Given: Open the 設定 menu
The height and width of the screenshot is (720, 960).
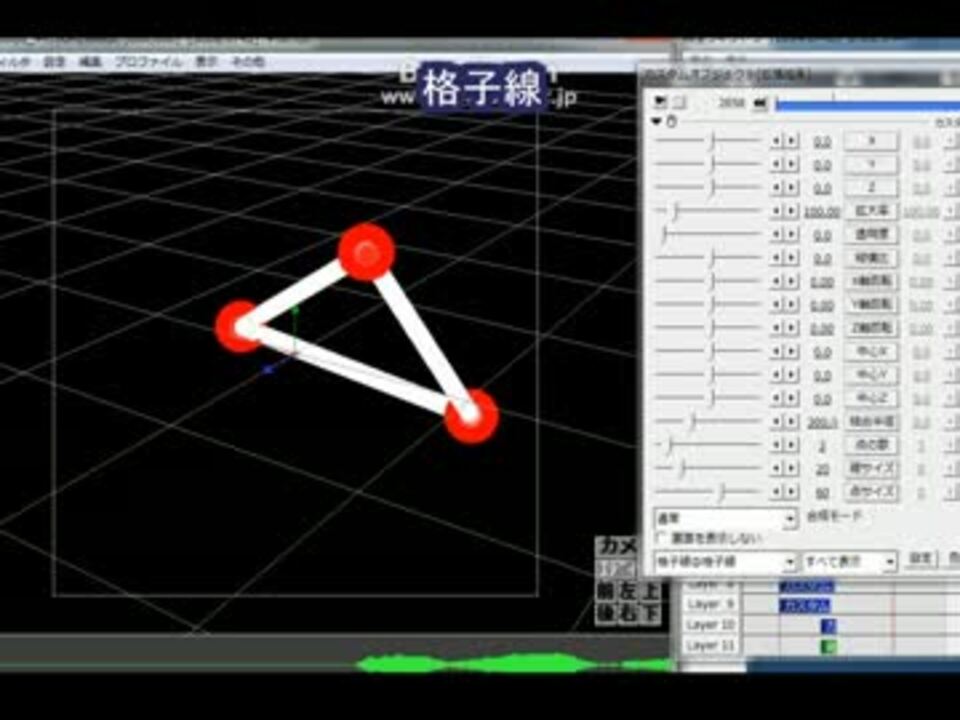Looking at the screenshot, I should (x=54, y=62).
